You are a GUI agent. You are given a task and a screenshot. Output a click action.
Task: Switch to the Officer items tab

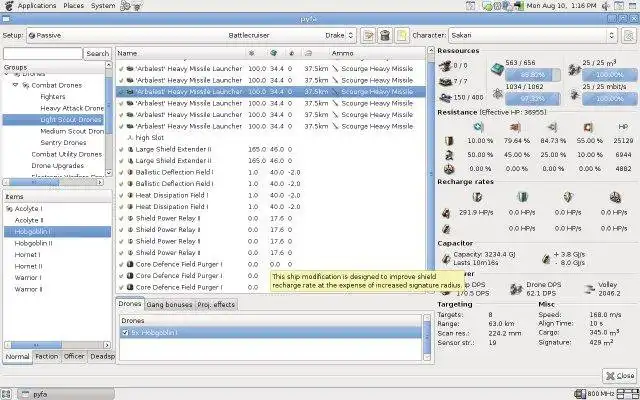pos(74,356)
